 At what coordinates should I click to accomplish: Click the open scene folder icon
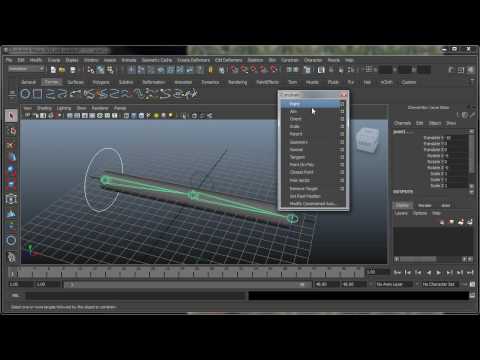62,70
